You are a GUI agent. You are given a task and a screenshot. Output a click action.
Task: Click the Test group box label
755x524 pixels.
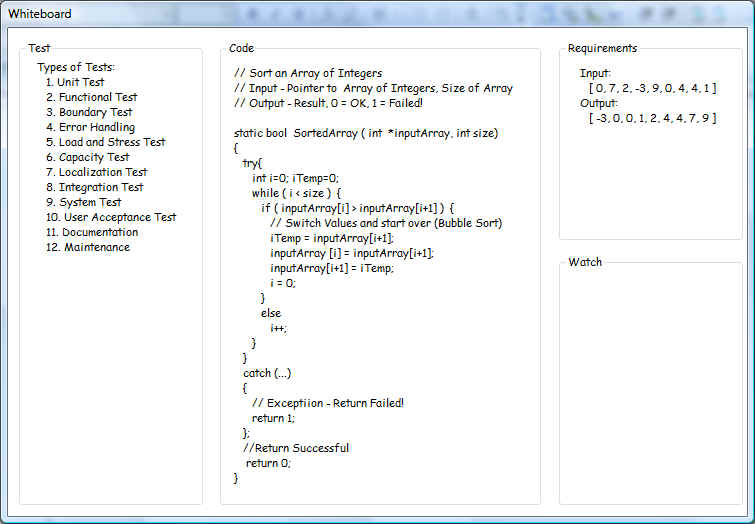point(39,48)
